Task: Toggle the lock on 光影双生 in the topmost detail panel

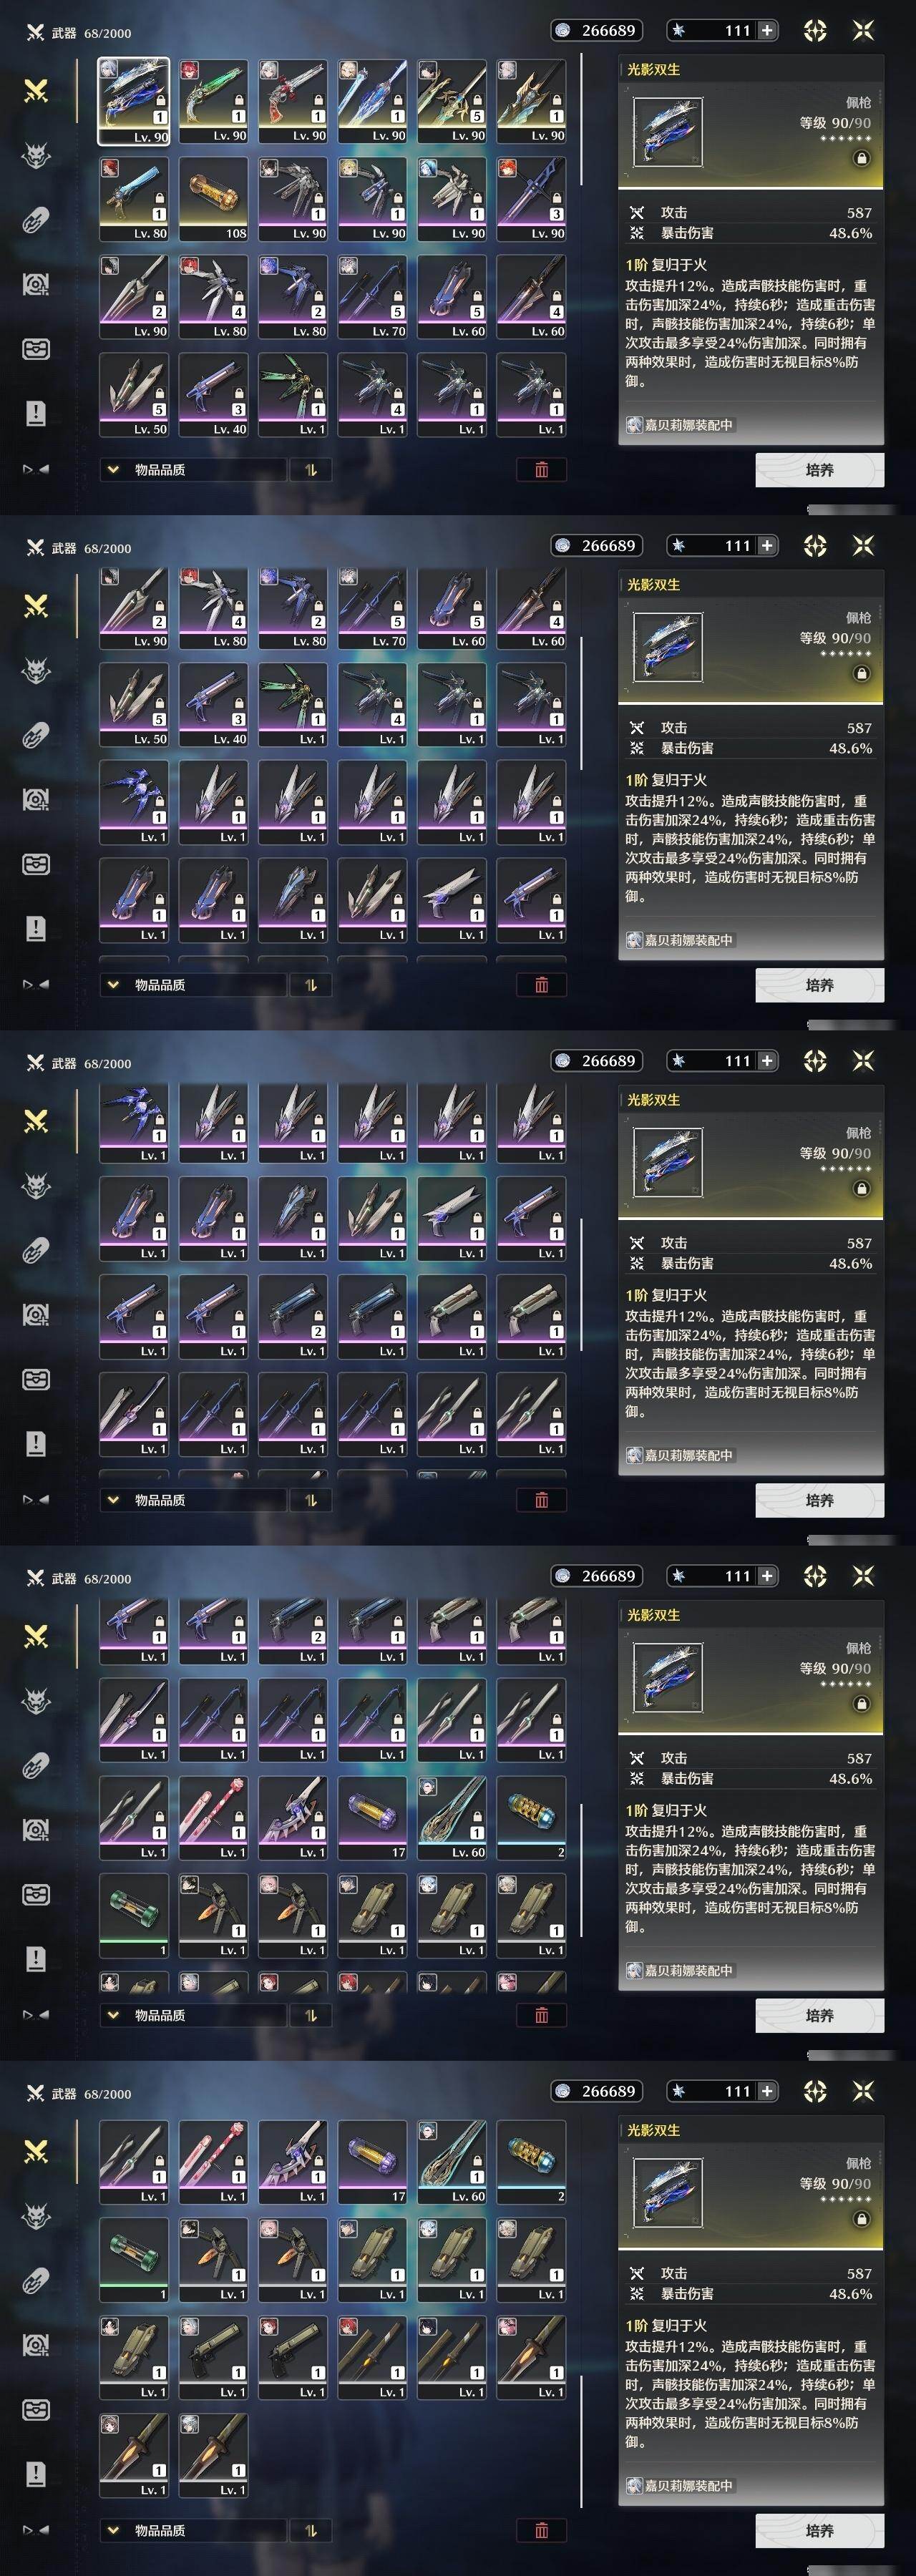Action: point(861,158)
